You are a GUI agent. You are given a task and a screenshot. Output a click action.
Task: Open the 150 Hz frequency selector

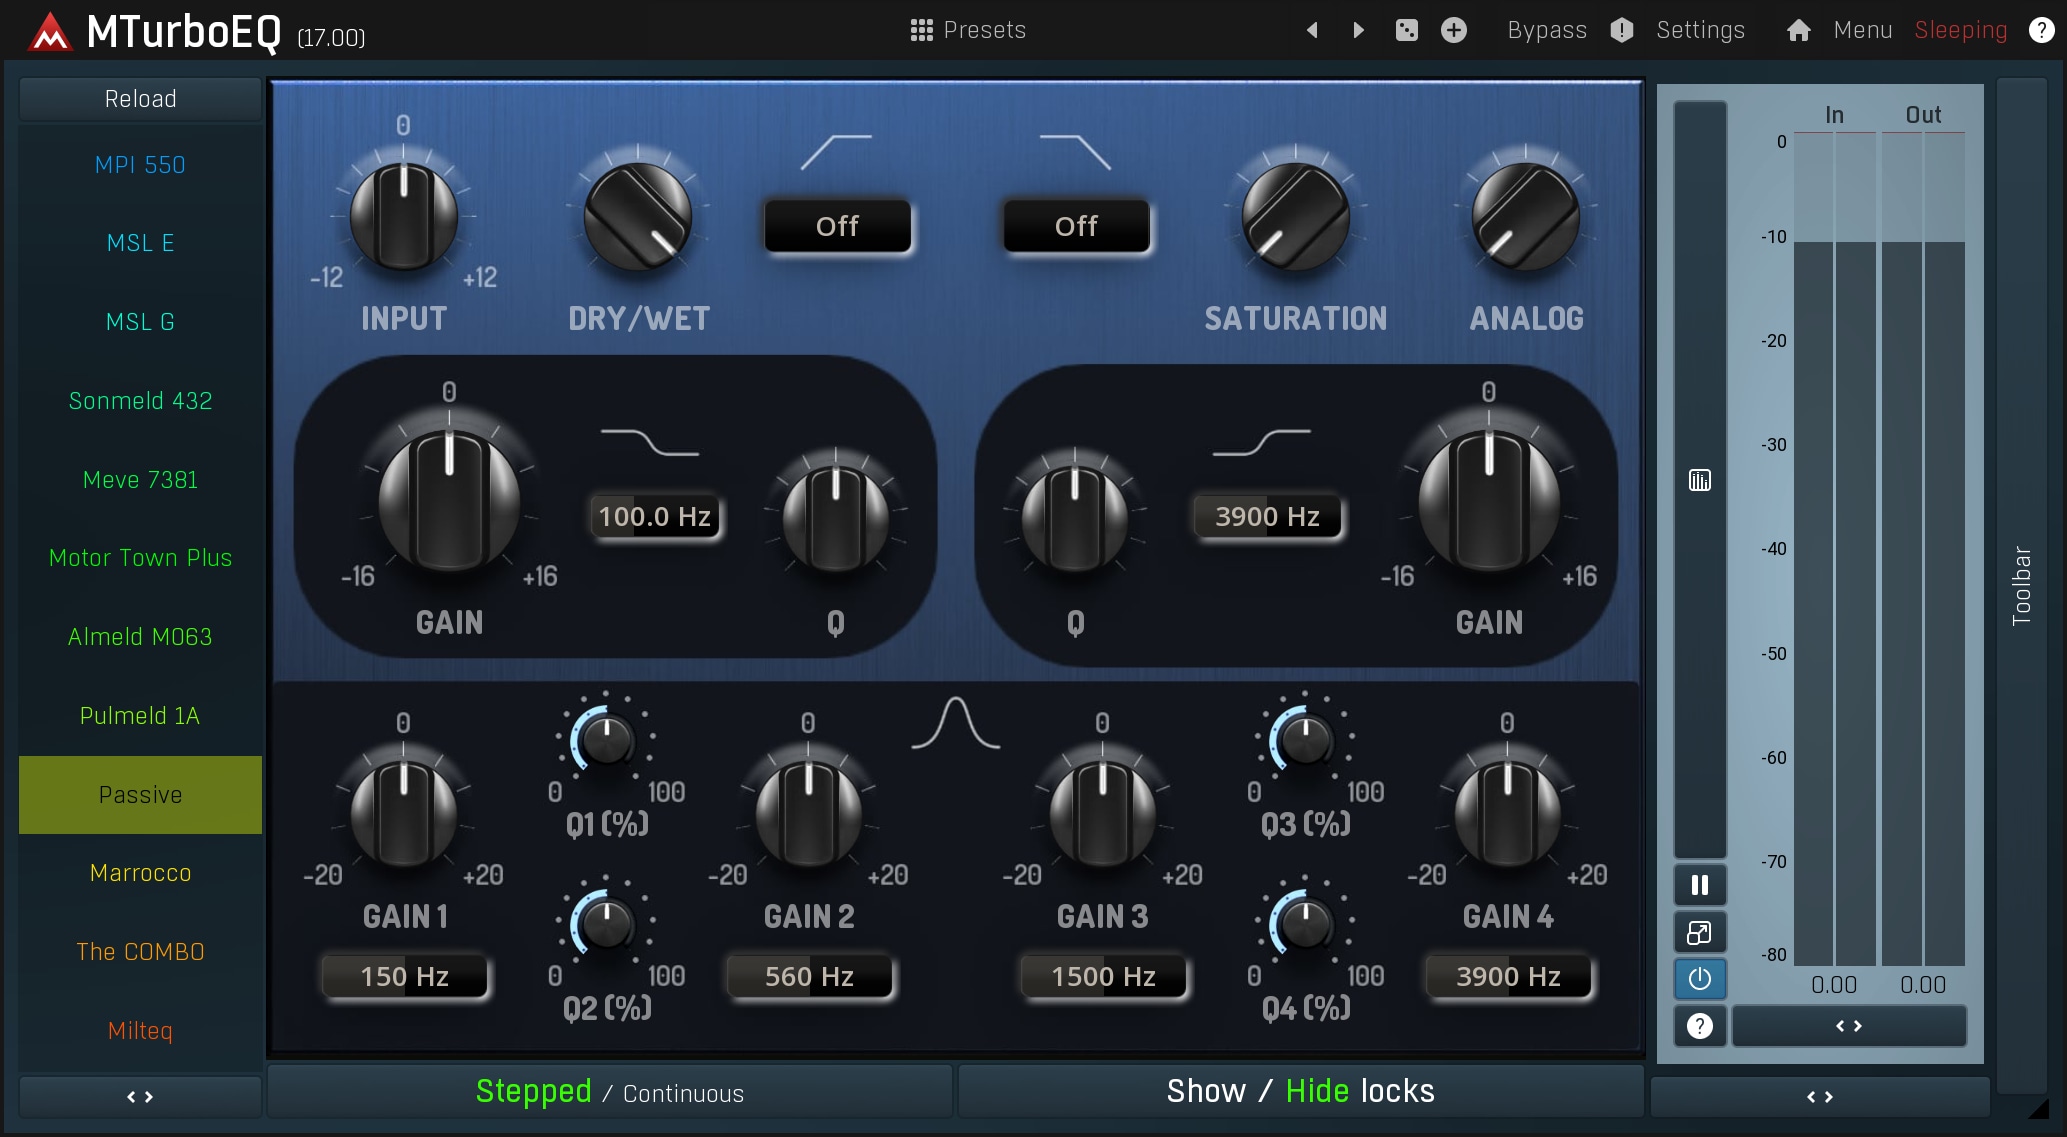pyautogui.click(x=404, y=976)
